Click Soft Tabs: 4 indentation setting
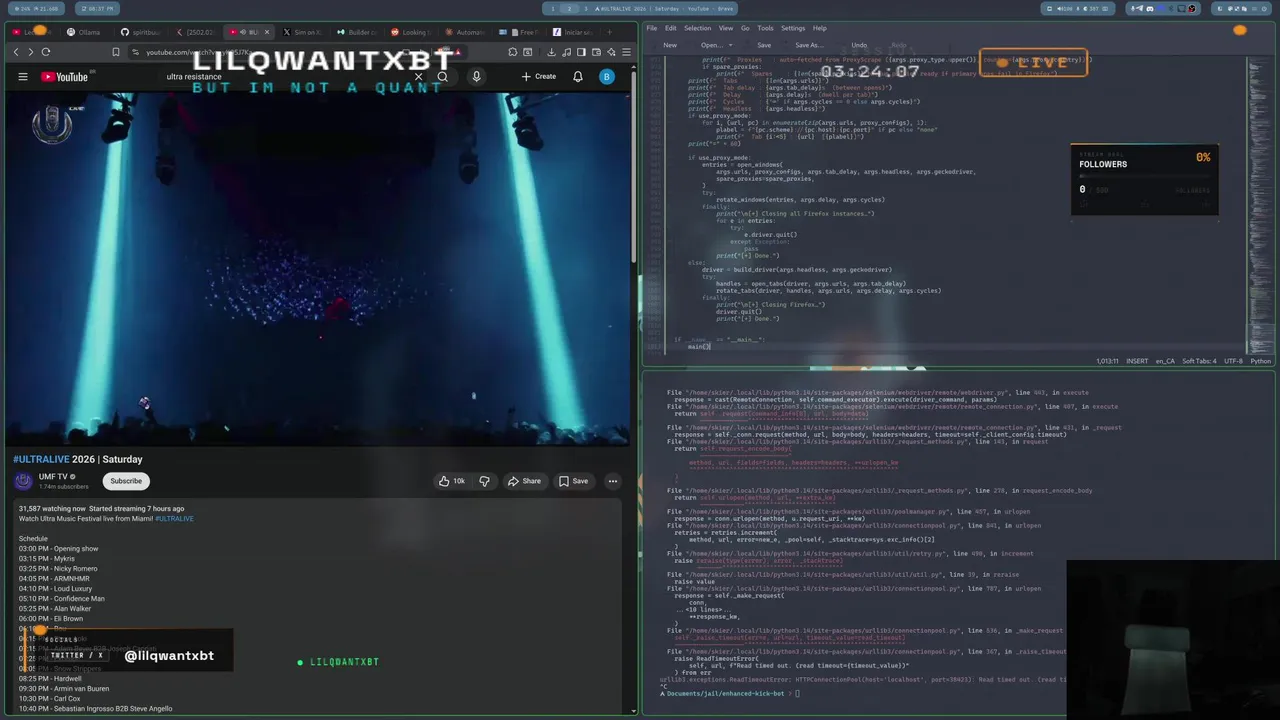Viewport: 1280px width, 720px height. click(1199, 361)
